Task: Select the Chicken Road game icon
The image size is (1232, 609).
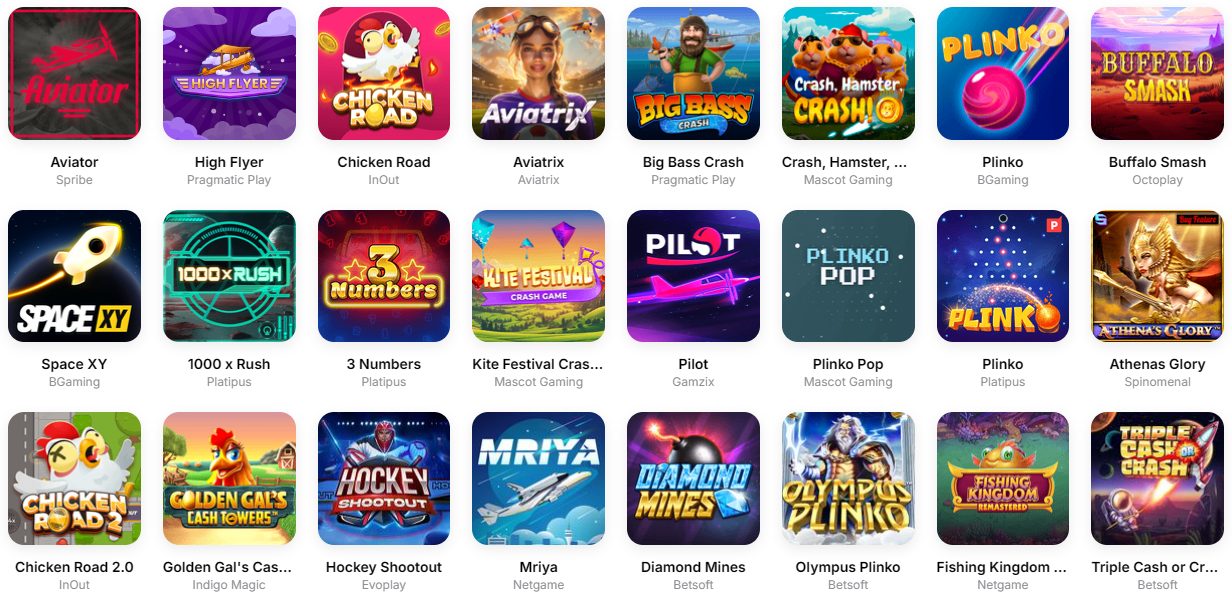Action: pos(384,73)
